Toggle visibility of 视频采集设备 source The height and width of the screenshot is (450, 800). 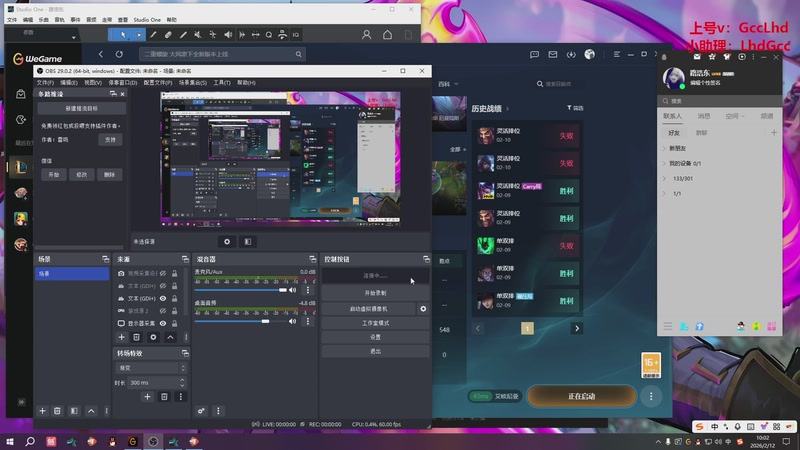pos(163,273)
